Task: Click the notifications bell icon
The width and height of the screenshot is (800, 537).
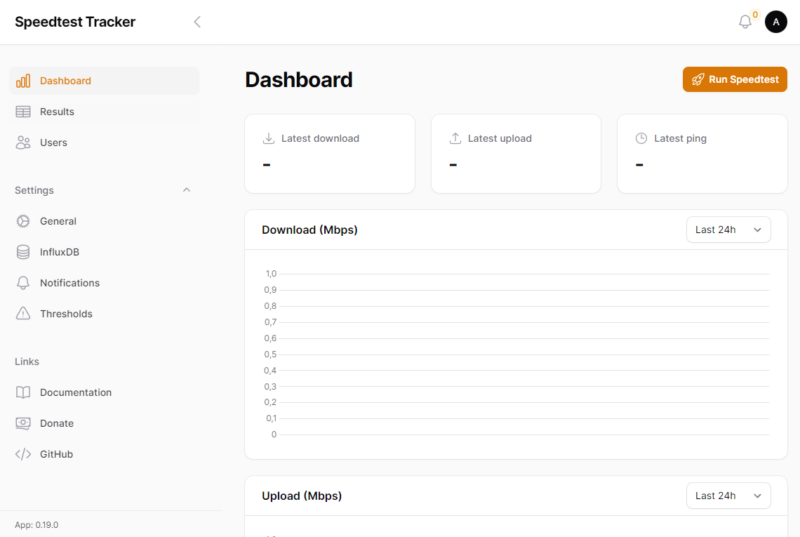Action: [x=745, y=22]
